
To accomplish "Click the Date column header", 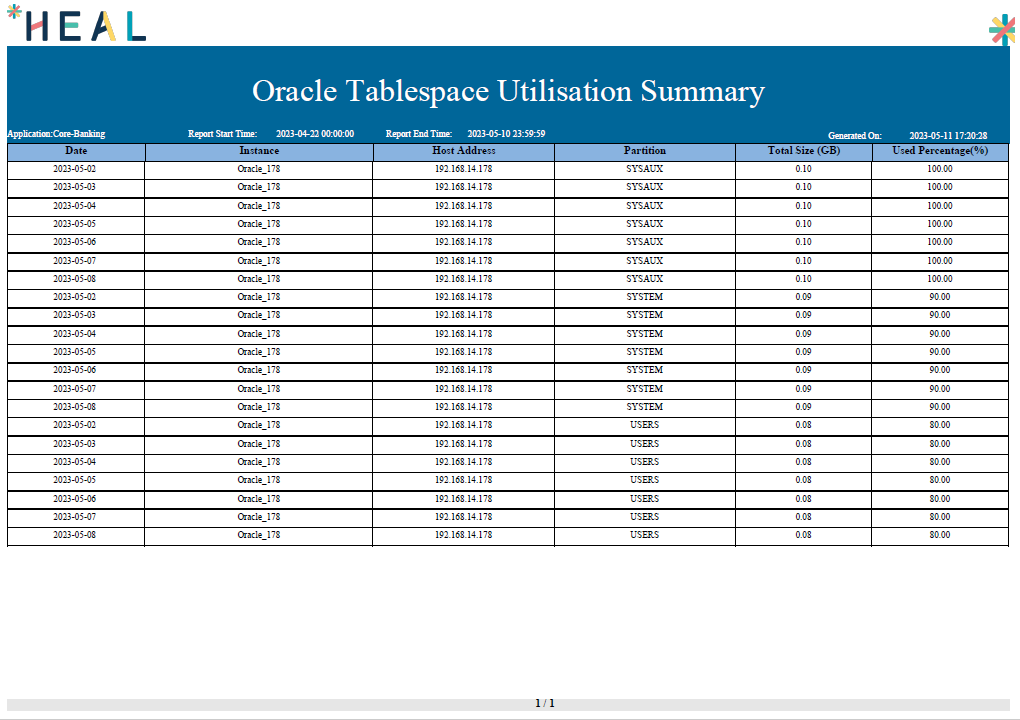I will coord(76,151).
